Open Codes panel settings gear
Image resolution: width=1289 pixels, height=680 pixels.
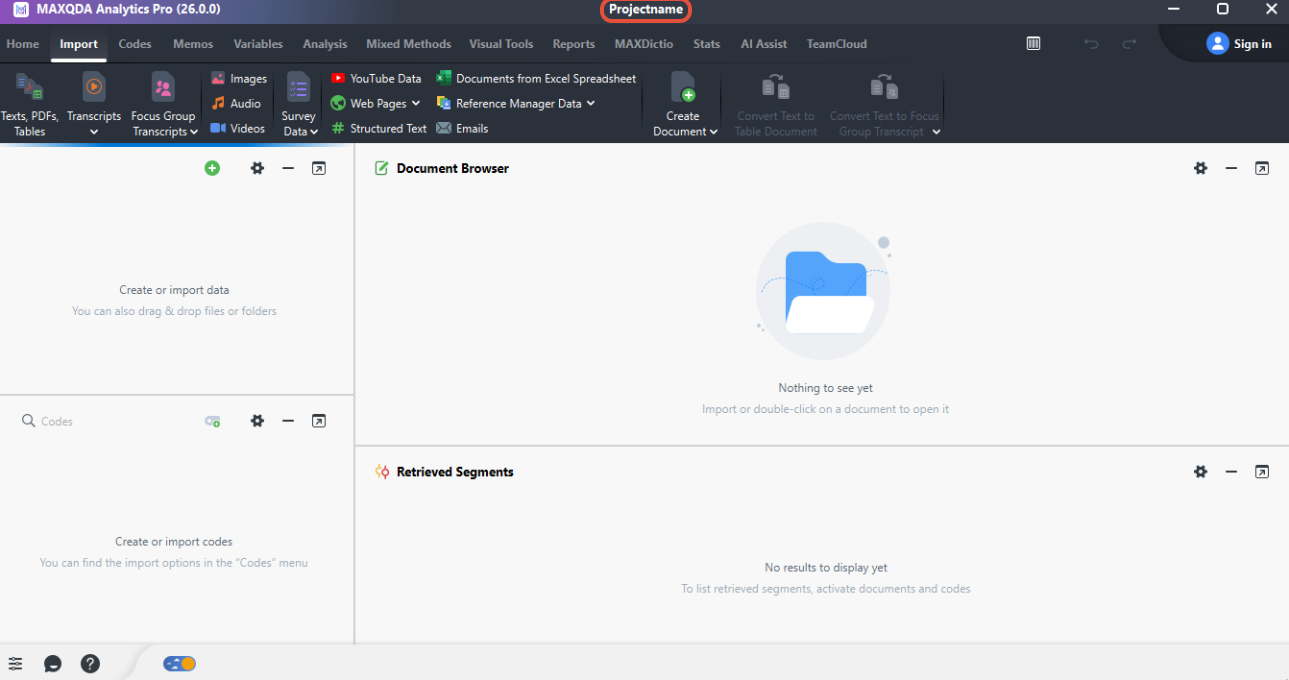(x=257, y=421)
